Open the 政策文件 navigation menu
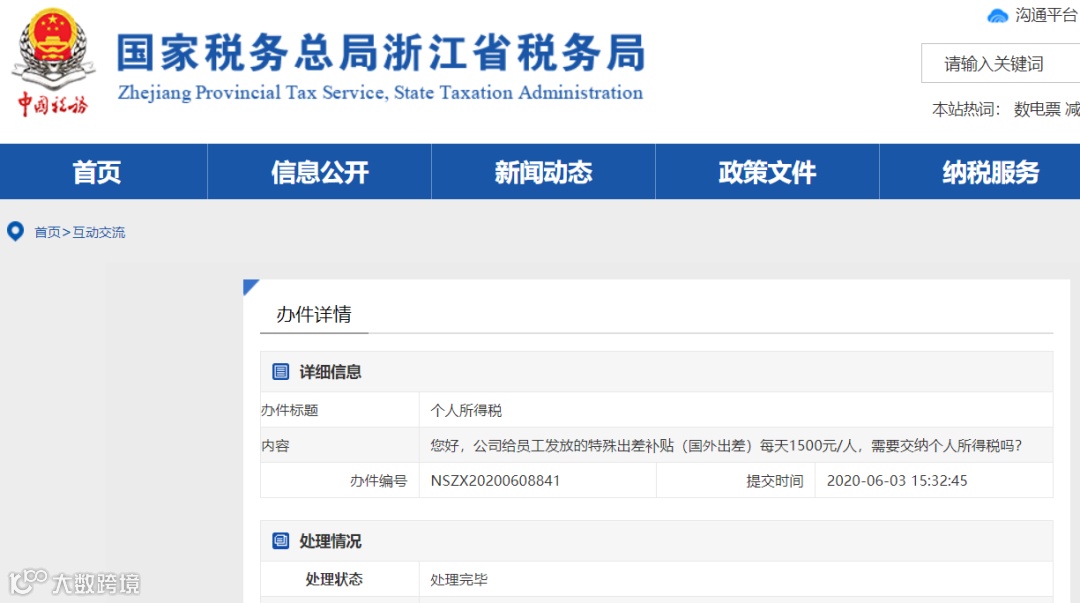The width and height of the screenshot is (1080, 603). (765, 171)
